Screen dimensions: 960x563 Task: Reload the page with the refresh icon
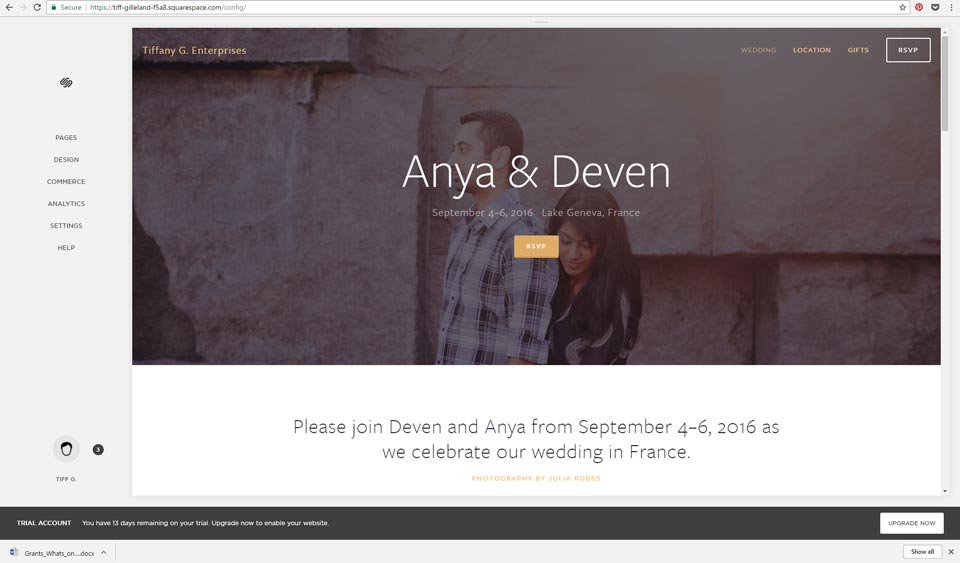coord(37,7)
